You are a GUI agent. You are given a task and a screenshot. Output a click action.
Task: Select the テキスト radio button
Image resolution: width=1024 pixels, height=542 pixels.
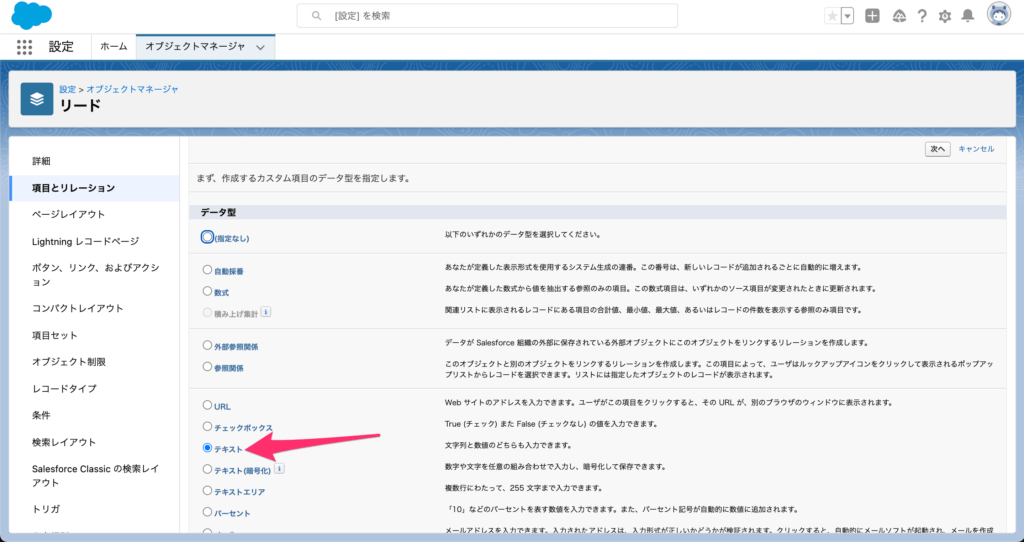click(x=207, y=449)
